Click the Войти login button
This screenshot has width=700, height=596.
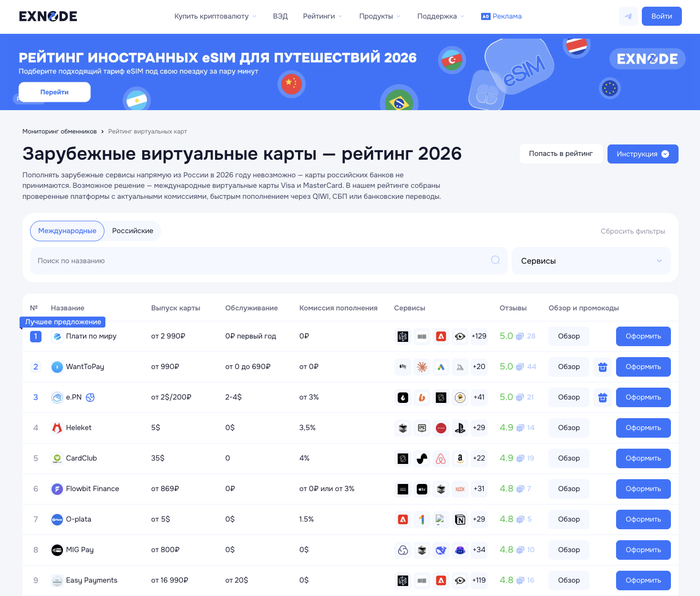point(661,16)
